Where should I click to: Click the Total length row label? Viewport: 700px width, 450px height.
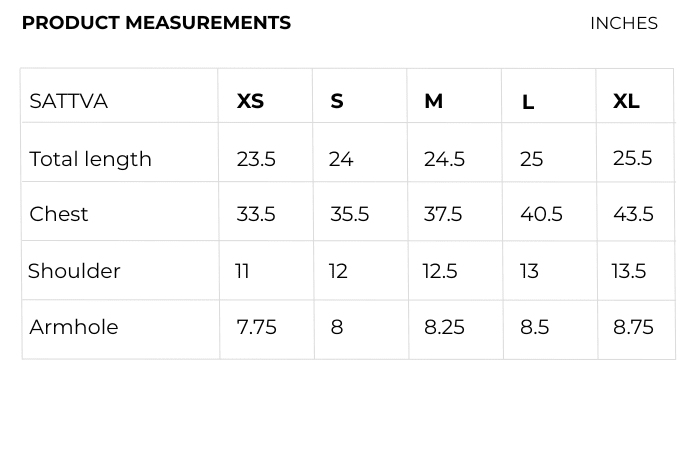pyautogui.click(x=90, y=159)
